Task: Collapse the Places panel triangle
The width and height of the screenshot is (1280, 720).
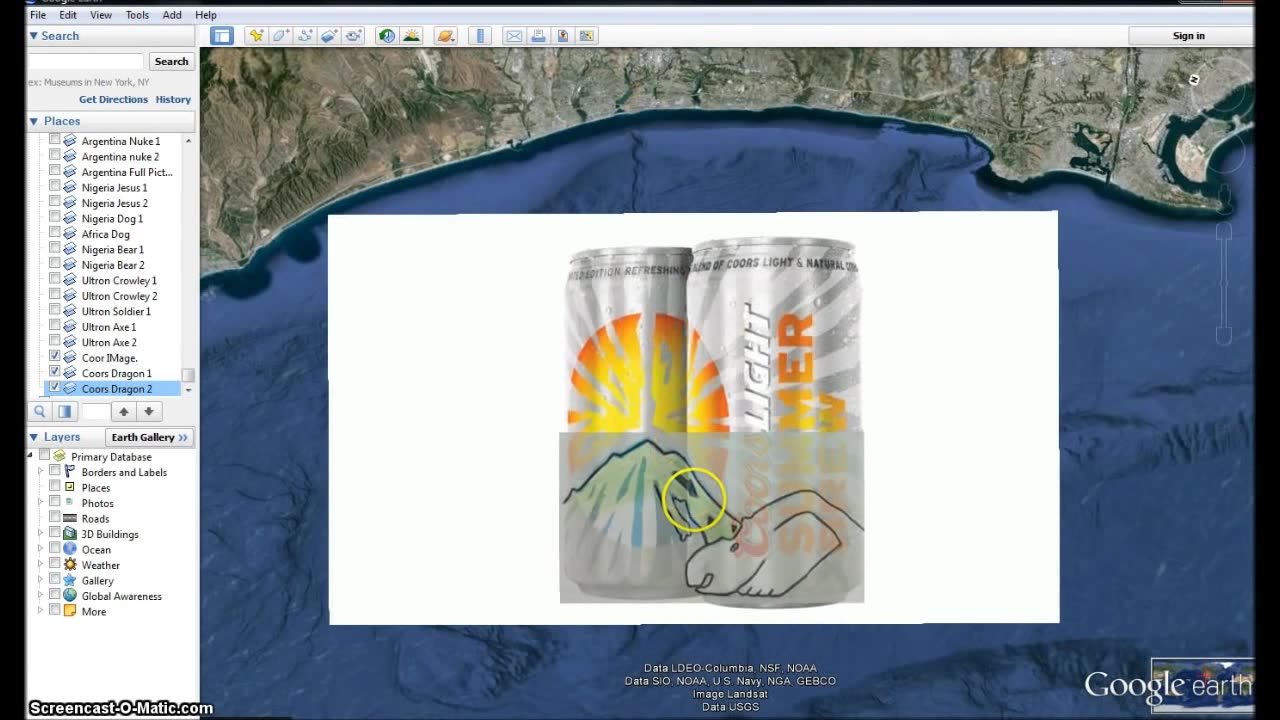Action: click(34, 121)
